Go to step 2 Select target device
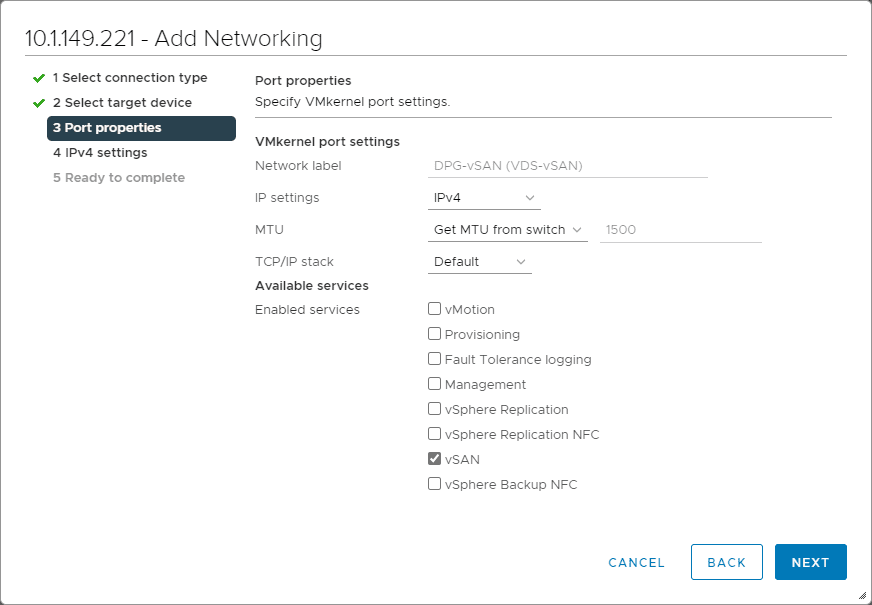Image resolution: width=872 pixels, height=605 pixels. (122, 103)
